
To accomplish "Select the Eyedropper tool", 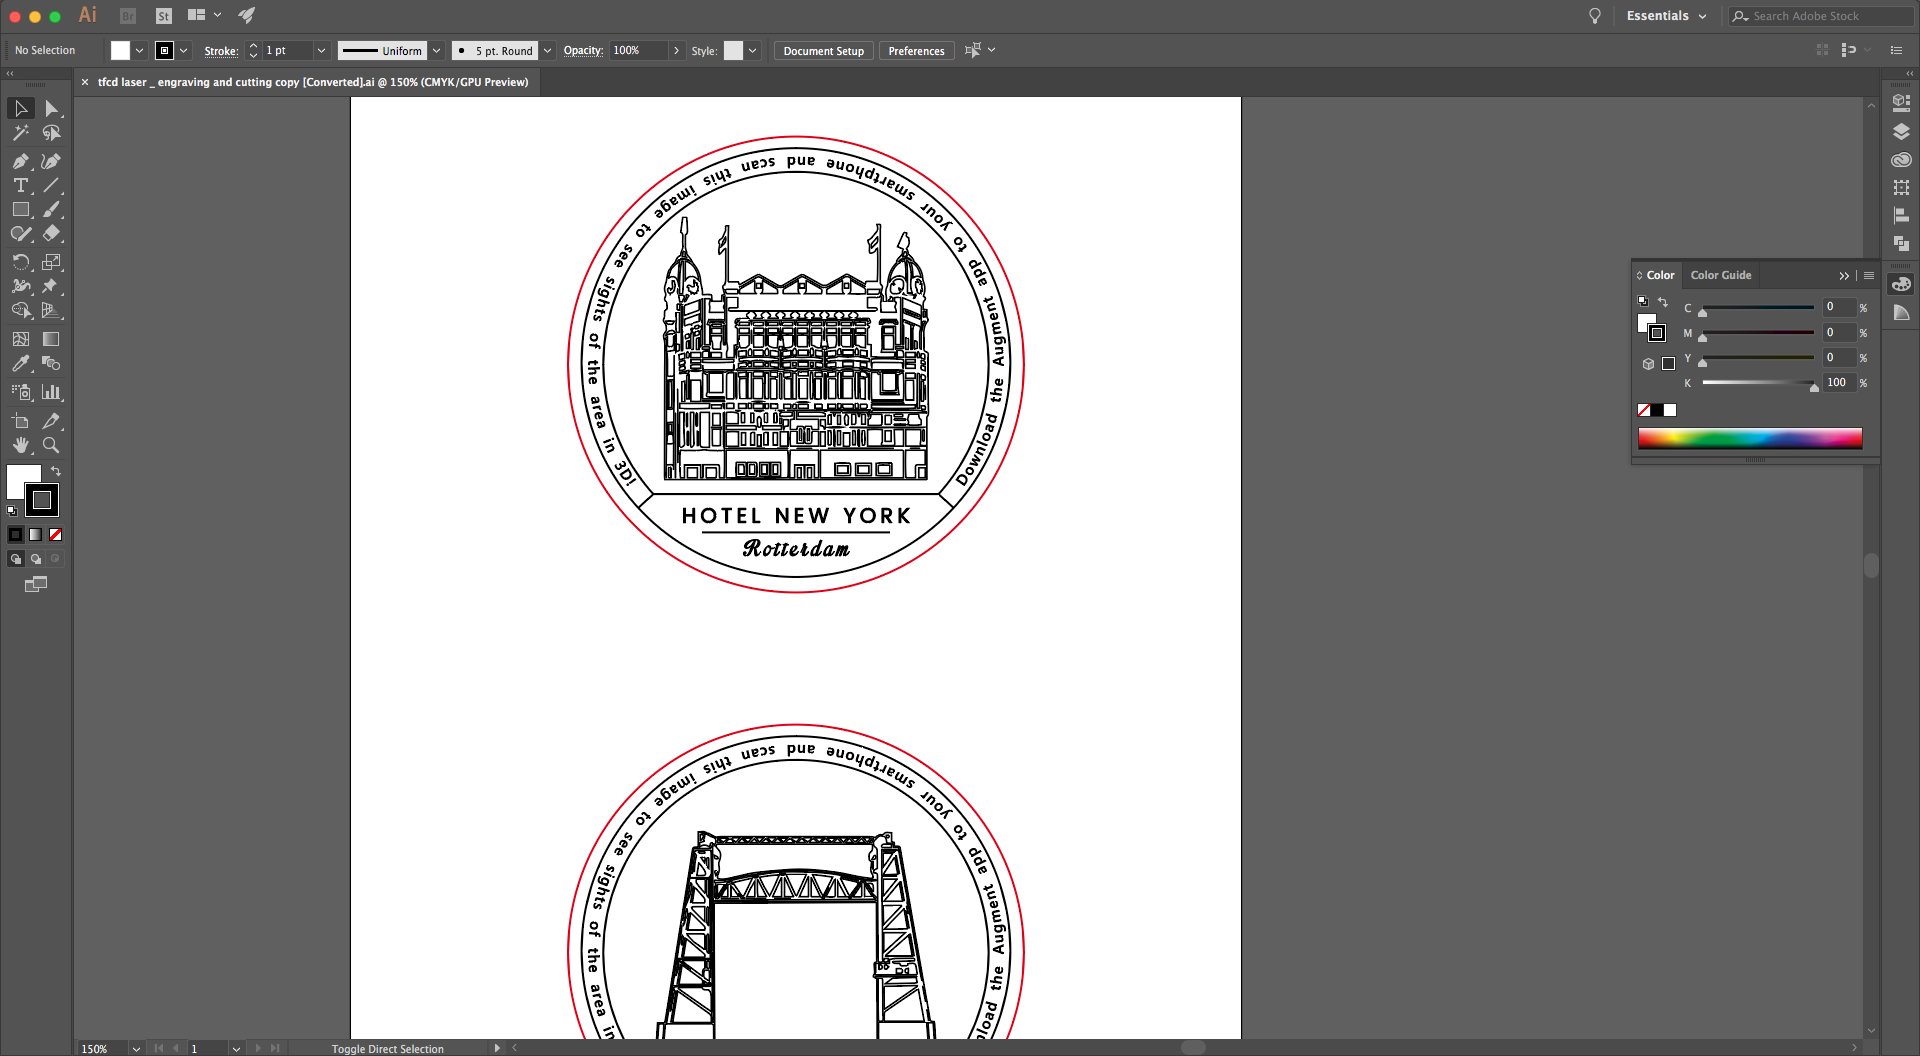I will tap(20, 364).
